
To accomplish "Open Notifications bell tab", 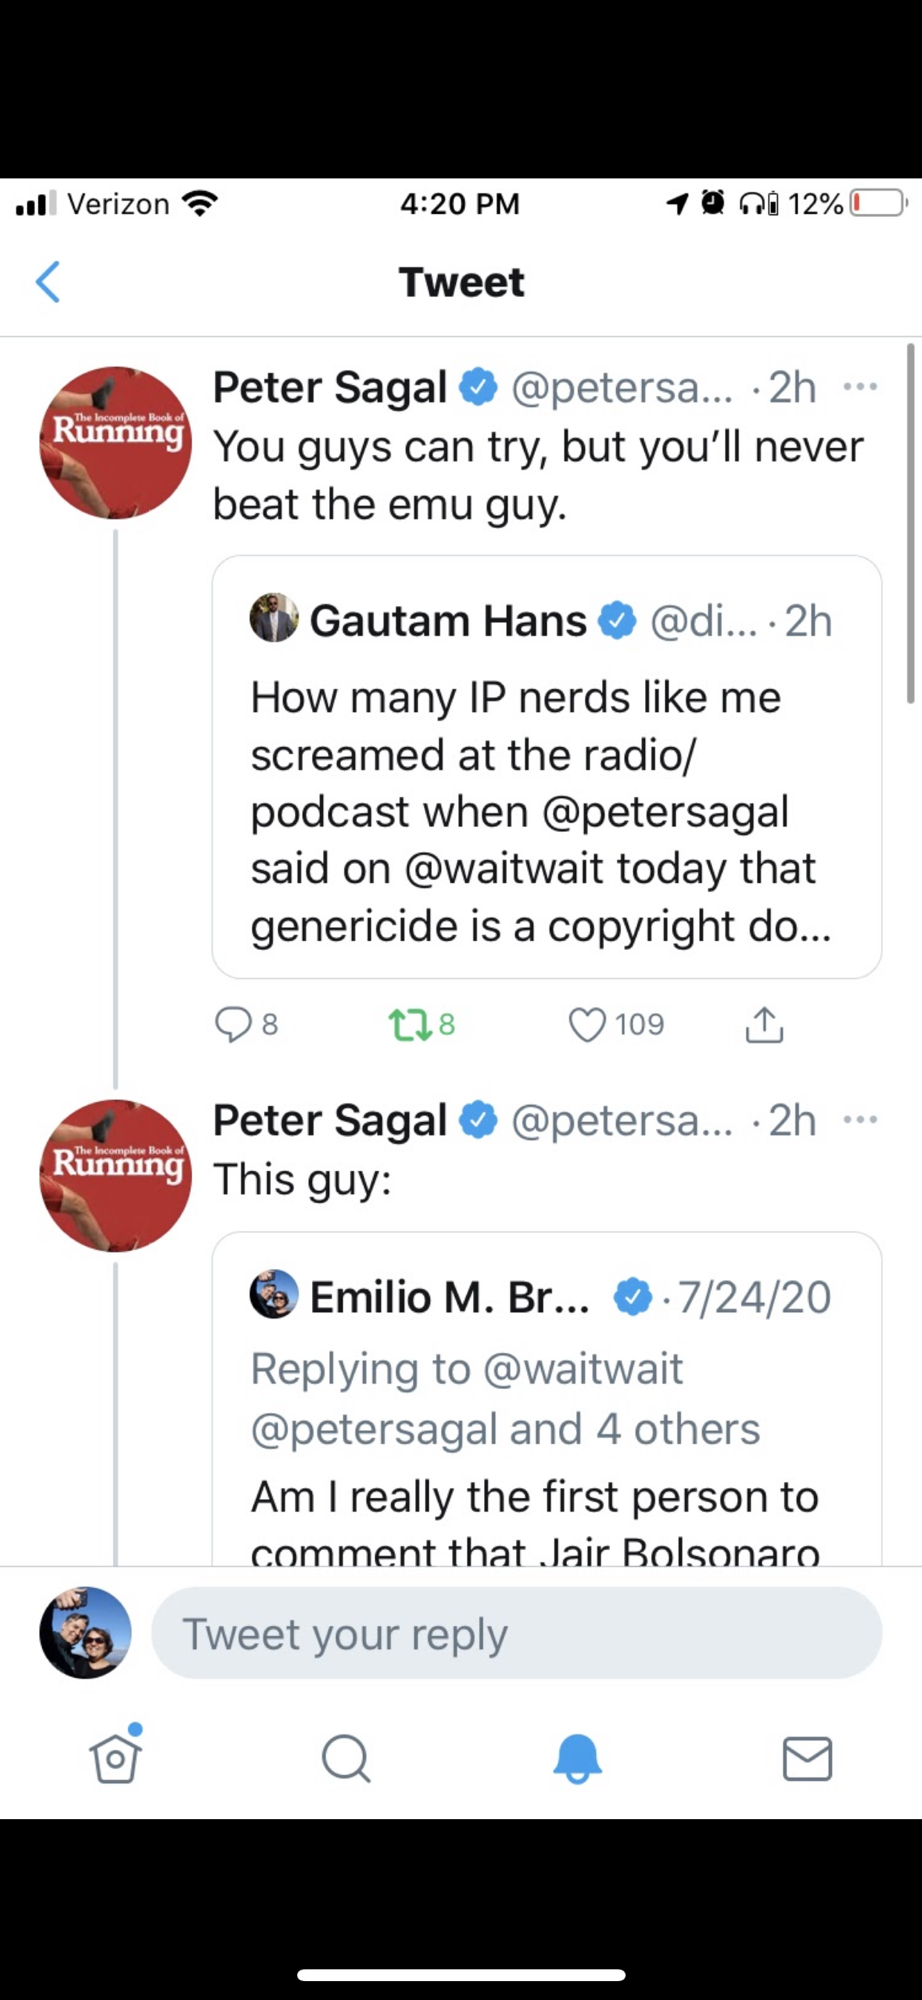I will (x=577, y=1758).
